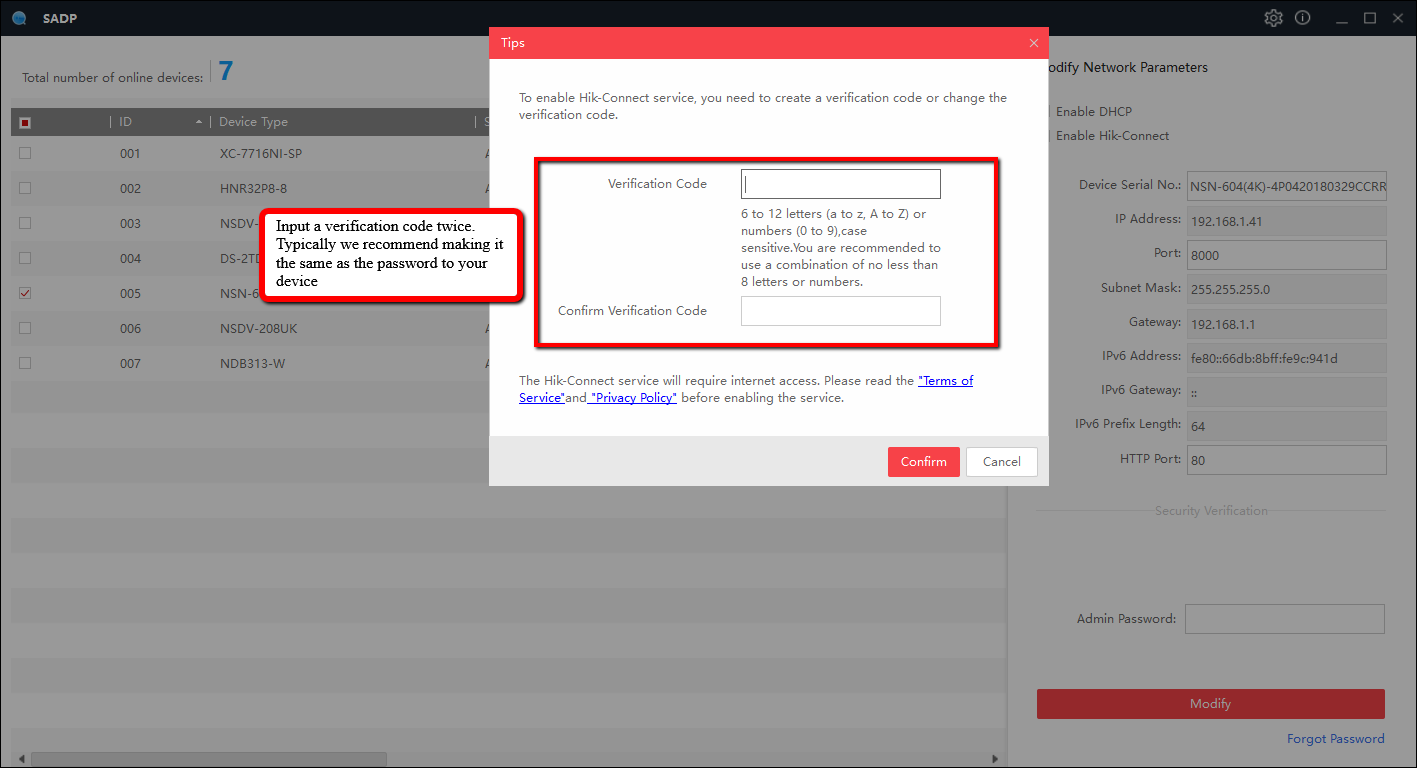Click the horizontal scrollbar under device list
The height and width of the screenshot is (768, 1417).
pos(209,759)
